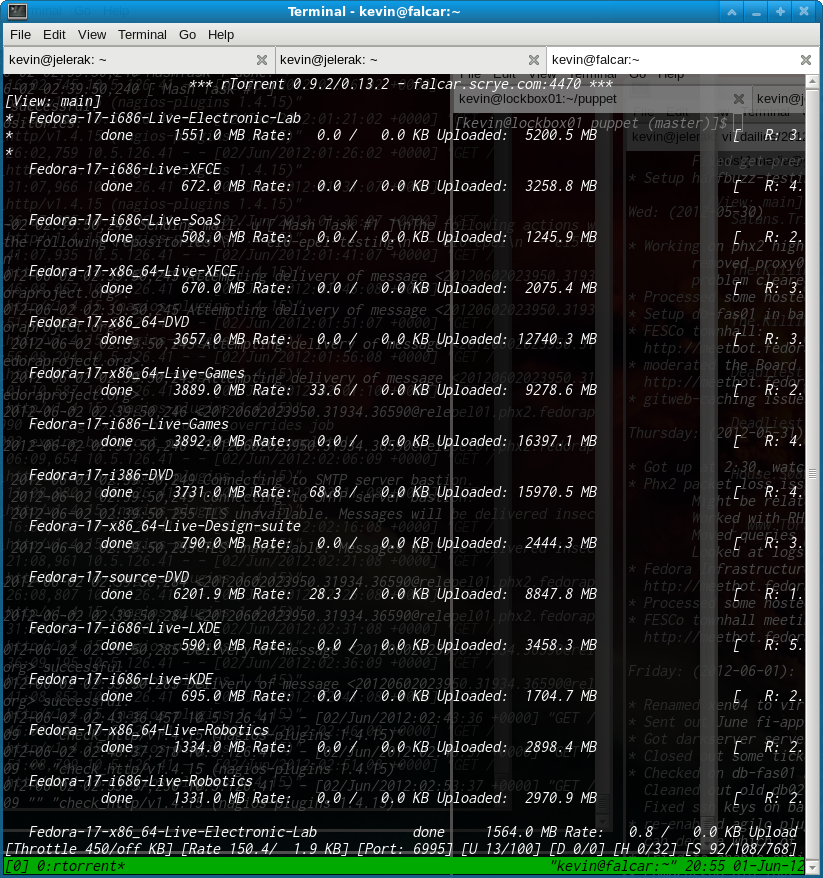
Task: Select torrent Fedora-17-x86_64-Live-Games
Action: (x=137, y=373)
